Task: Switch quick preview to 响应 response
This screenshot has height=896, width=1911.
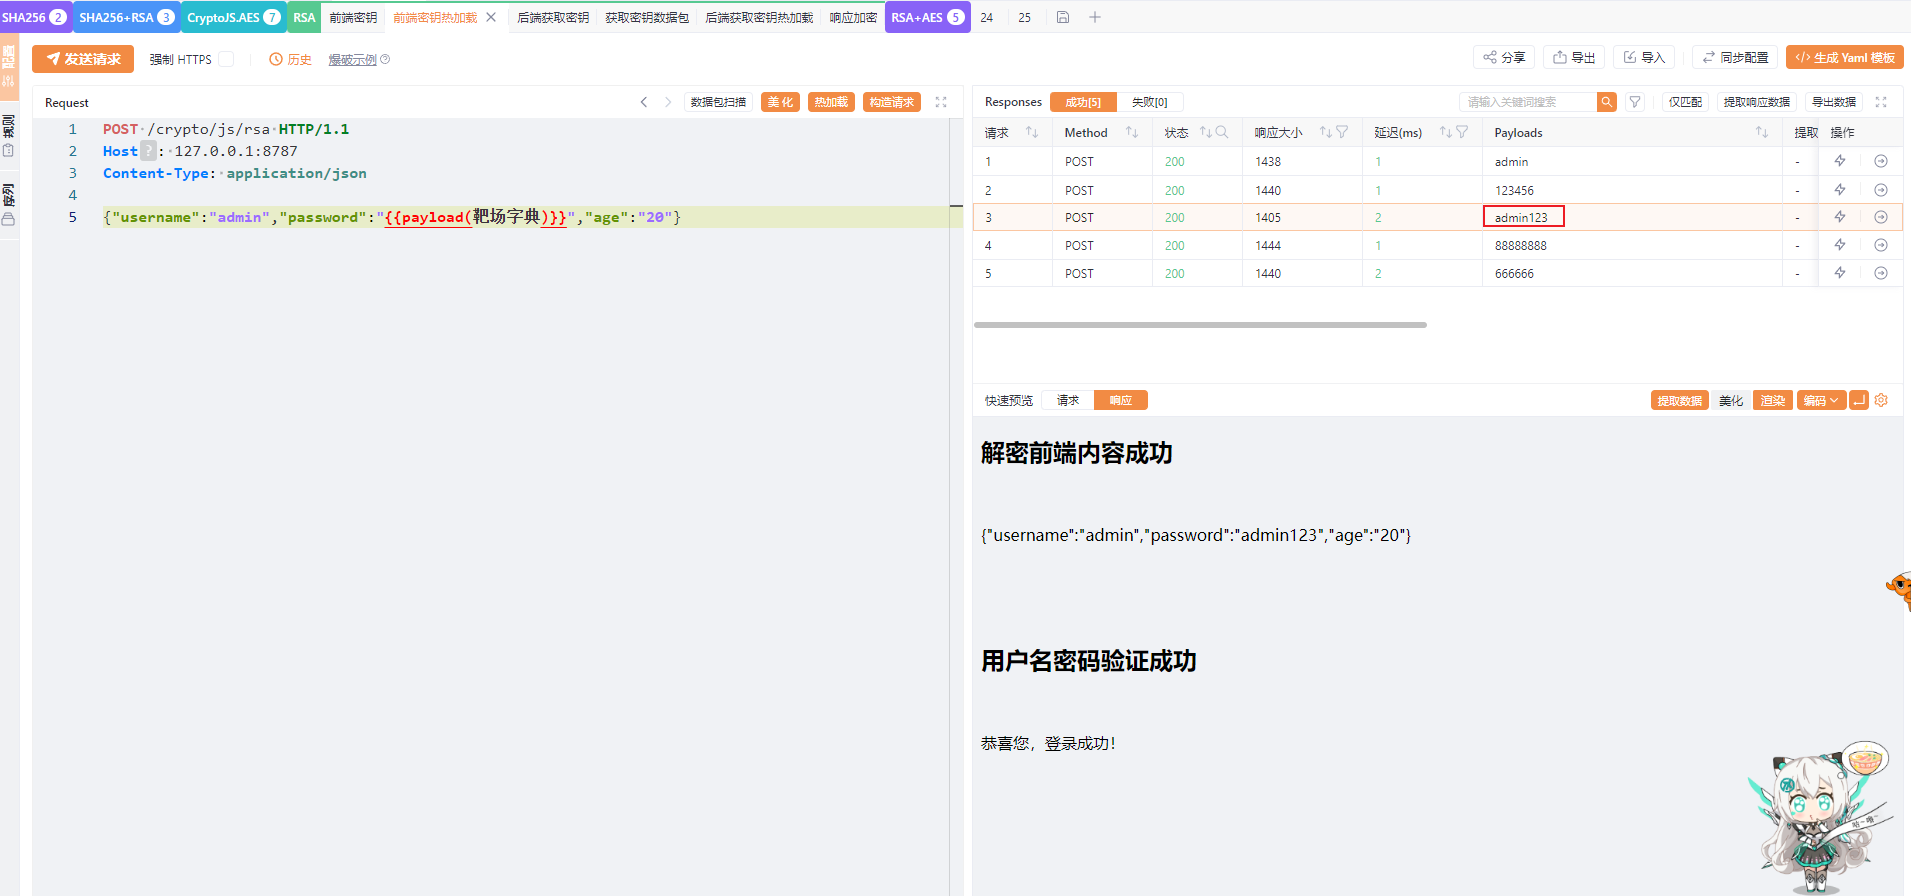Action: [x=1120, y=400]
